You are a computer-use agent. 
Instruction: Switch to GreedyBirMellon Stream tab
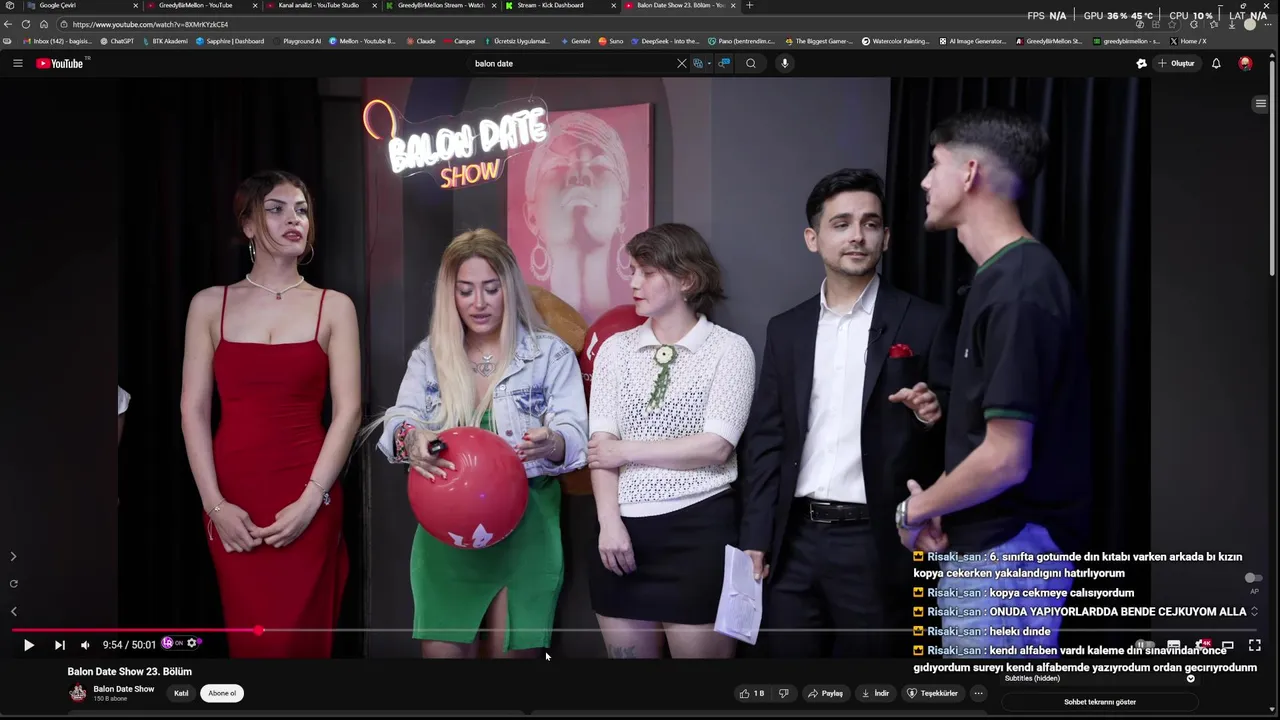click(441, 5)
